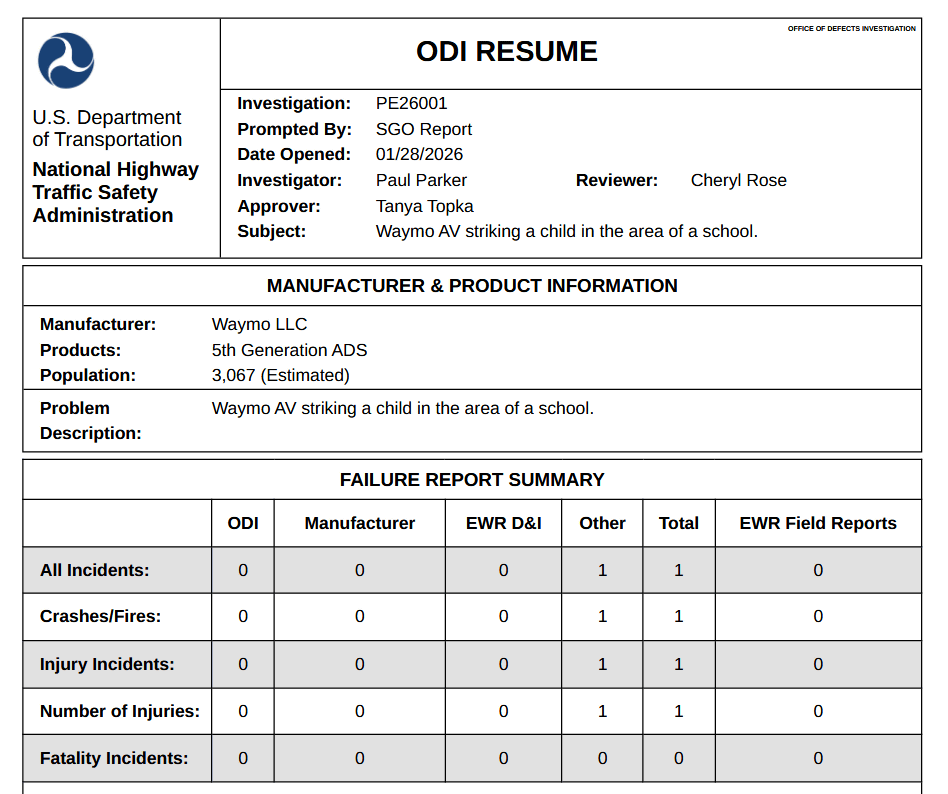Click reviewer name Cheryl Rose
Viewport: 948px width, 794px height.
pos(738,180)
